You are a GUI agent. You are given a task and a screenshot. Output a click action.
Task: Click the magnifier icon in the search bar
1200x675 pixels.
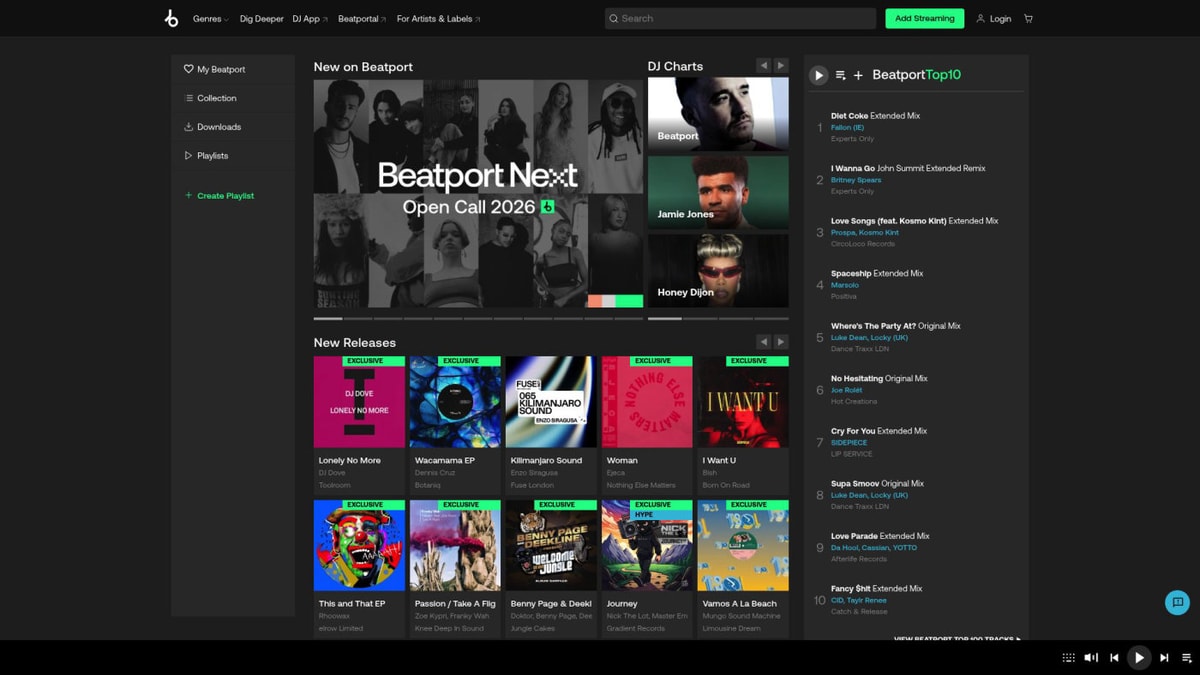click(x=614, y=18)
